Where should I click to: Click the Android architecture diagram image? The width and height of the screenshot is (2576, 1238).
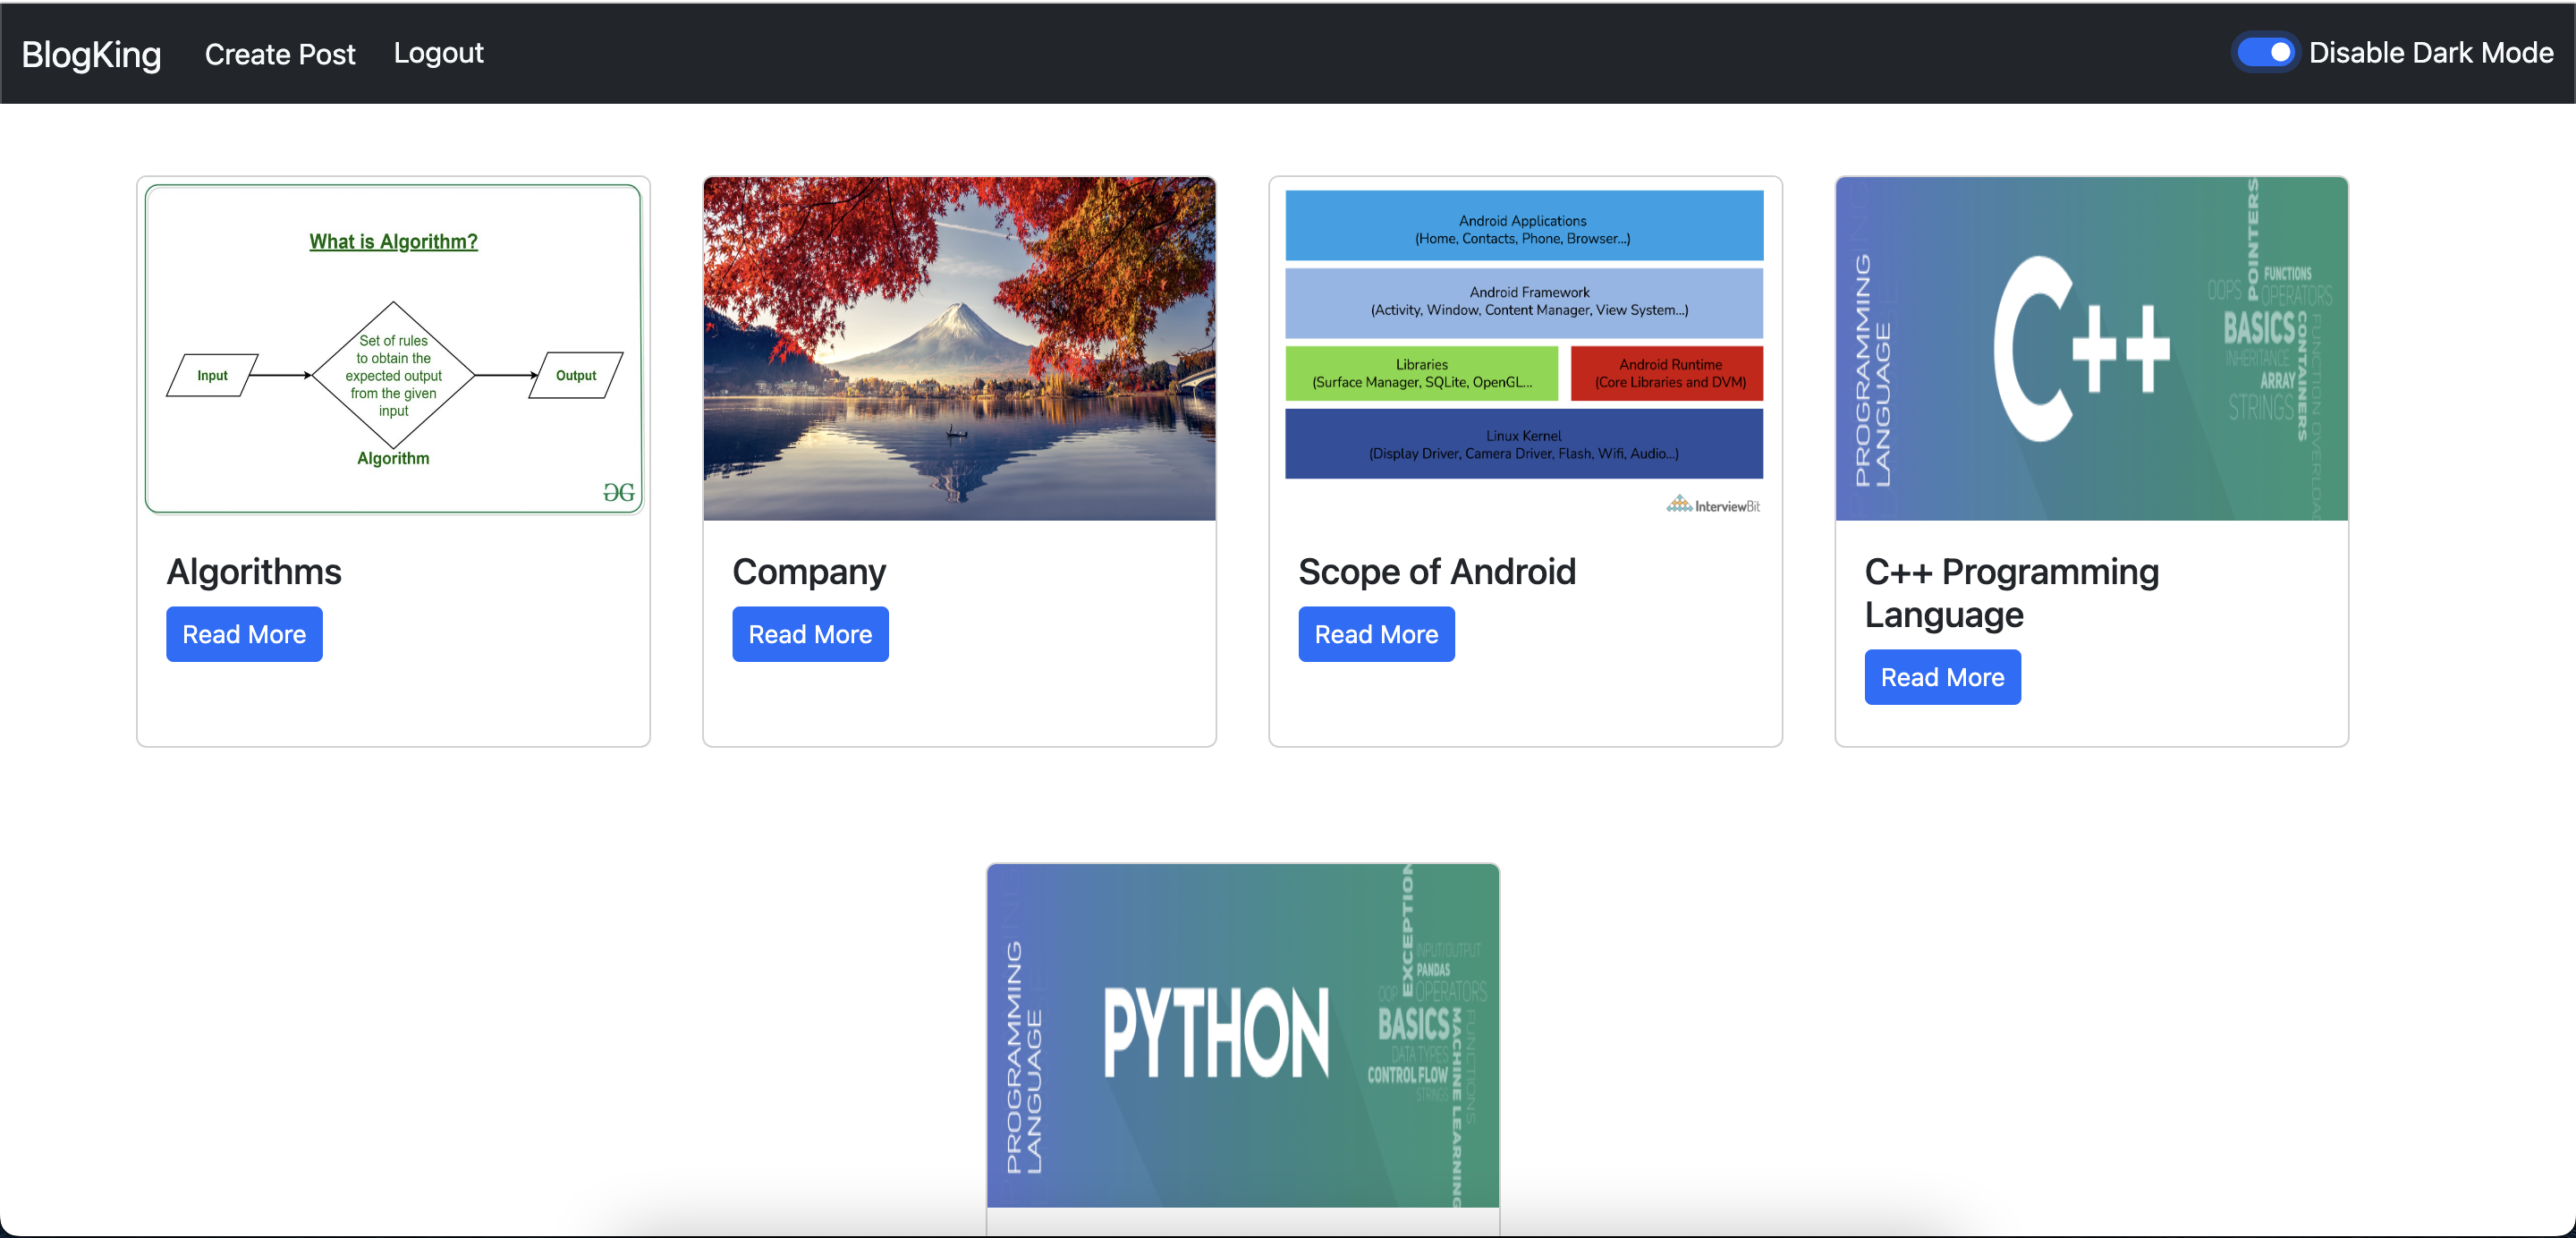(1524, 348)
